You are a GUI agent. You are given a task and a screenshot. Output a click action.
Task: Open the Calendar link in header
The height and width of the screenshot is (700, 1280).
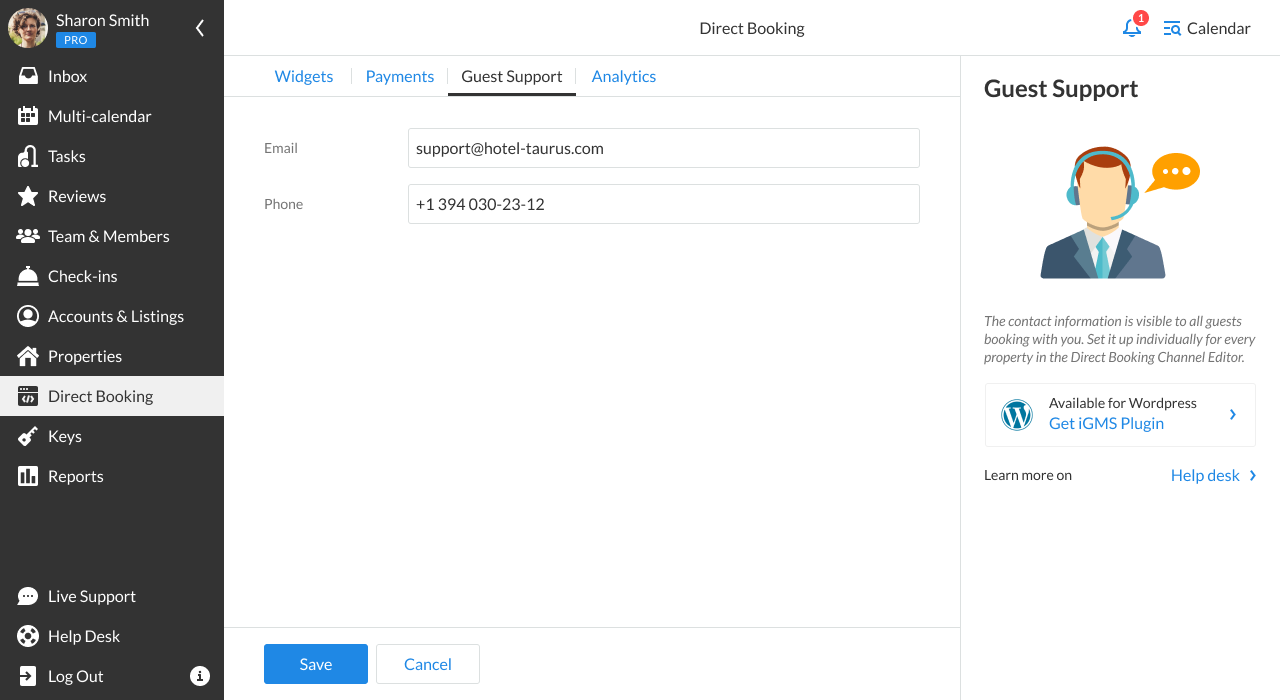click(x=1218, y=28)
